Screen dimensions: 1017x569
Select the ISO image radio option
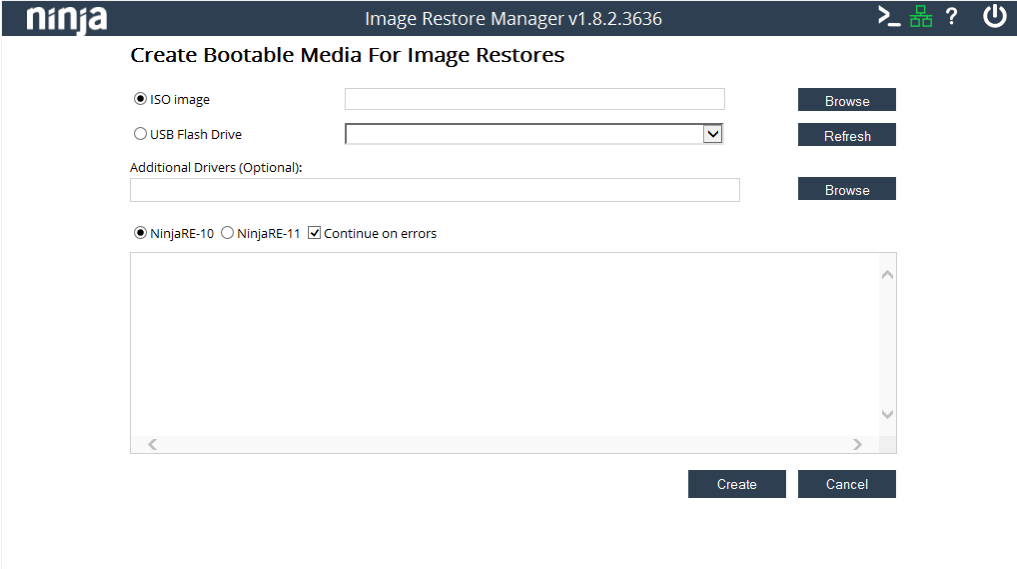(140, 99)
